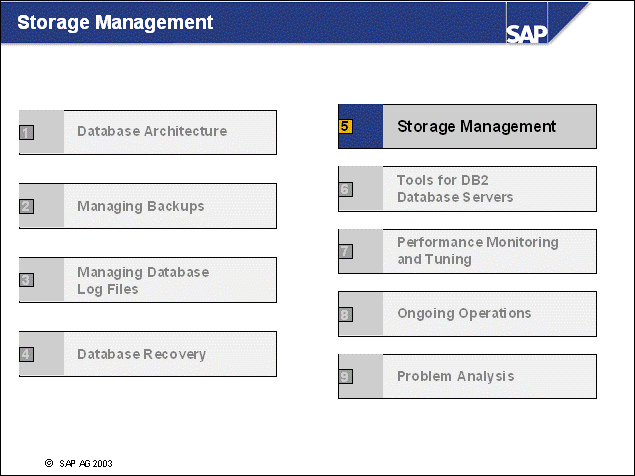Go to the Ongoing Operations chapter
The image size is (635, 476).
point(464,313)
